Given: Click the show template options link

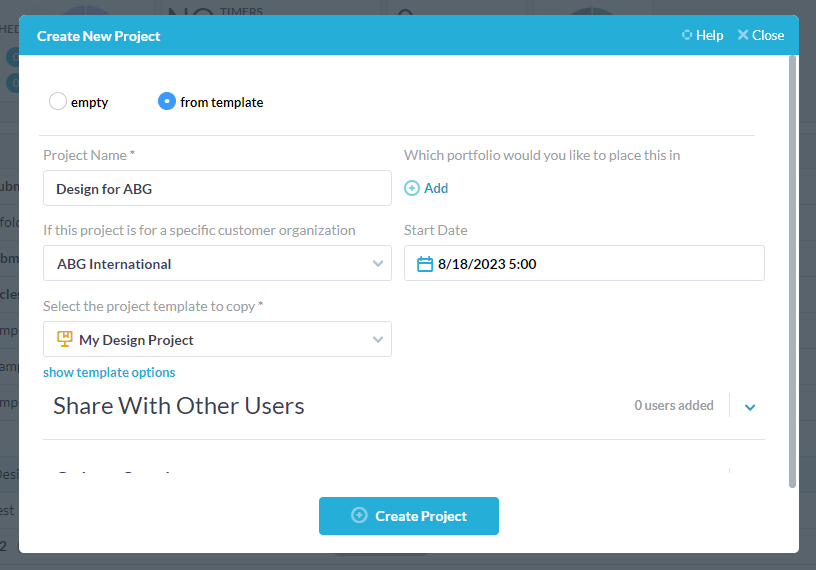Looking at the screenshot, I should [x=109, y=372].
